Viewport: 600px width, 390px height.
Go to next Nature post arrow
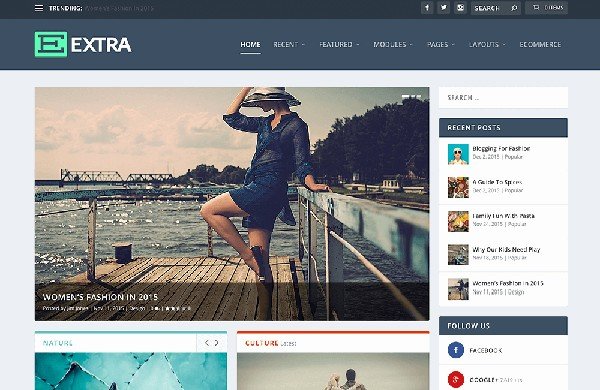click(x=217, y=343)
